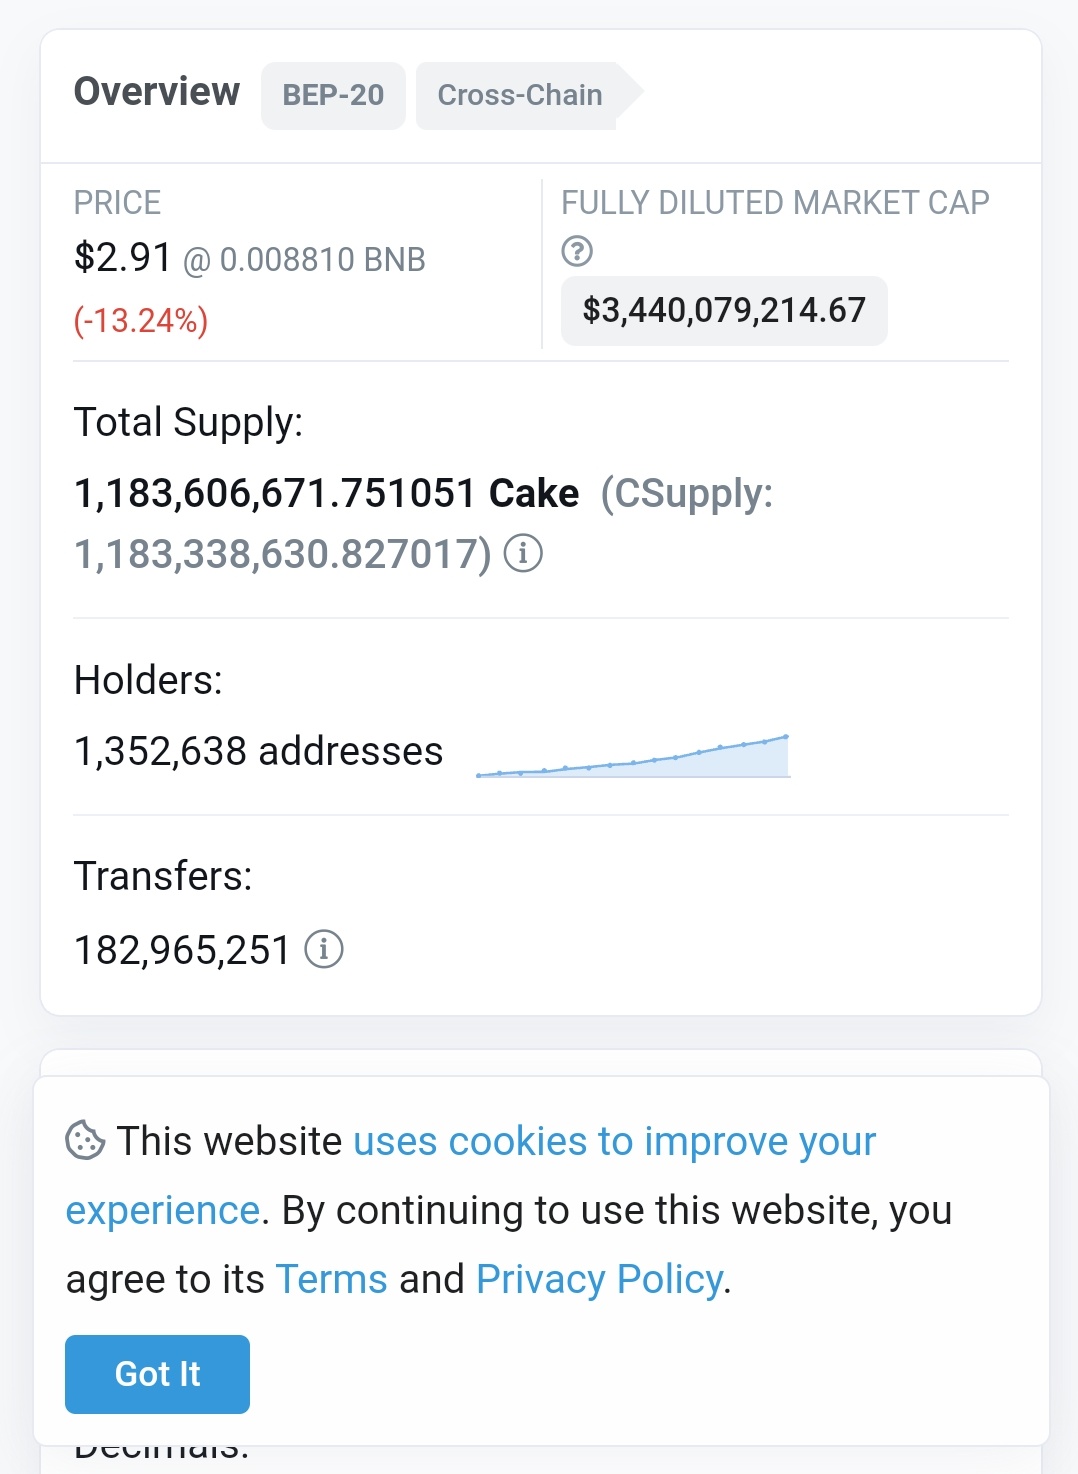
Task: Select the Cross-Chain tag
Action: tap(520, 95)
